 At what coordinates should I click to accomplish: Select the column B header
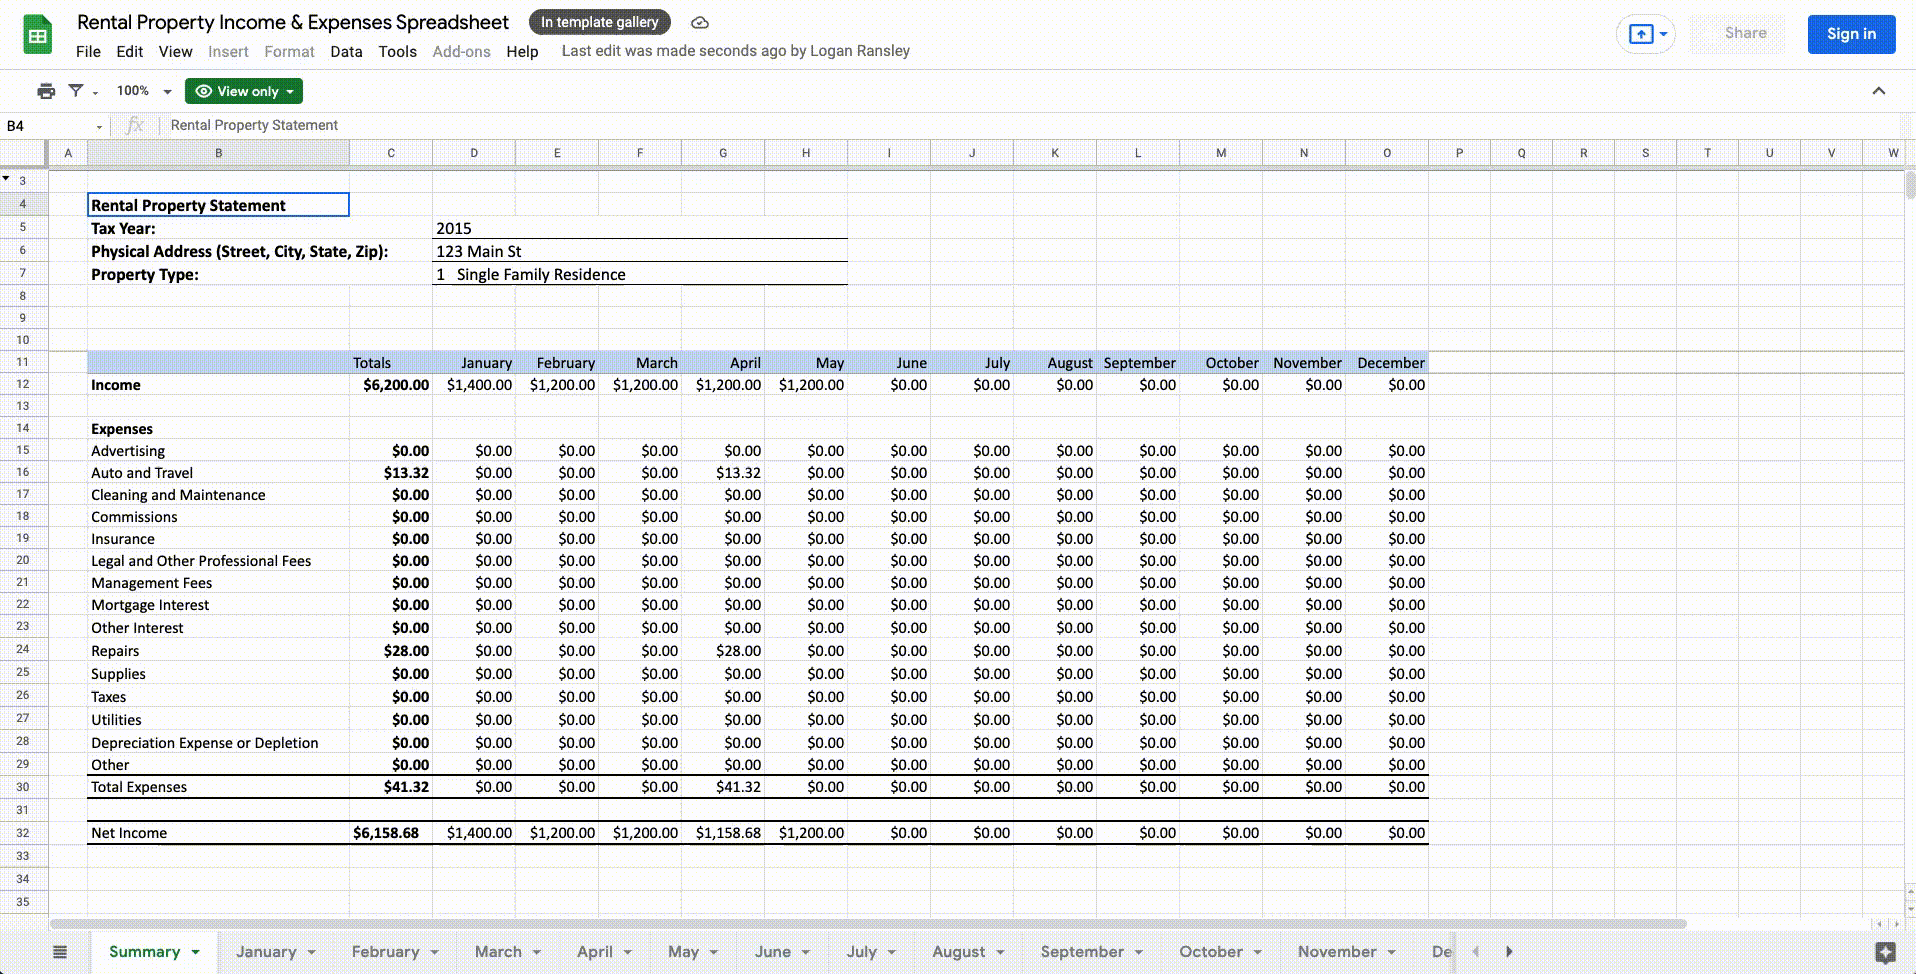[x=219, y=153]
